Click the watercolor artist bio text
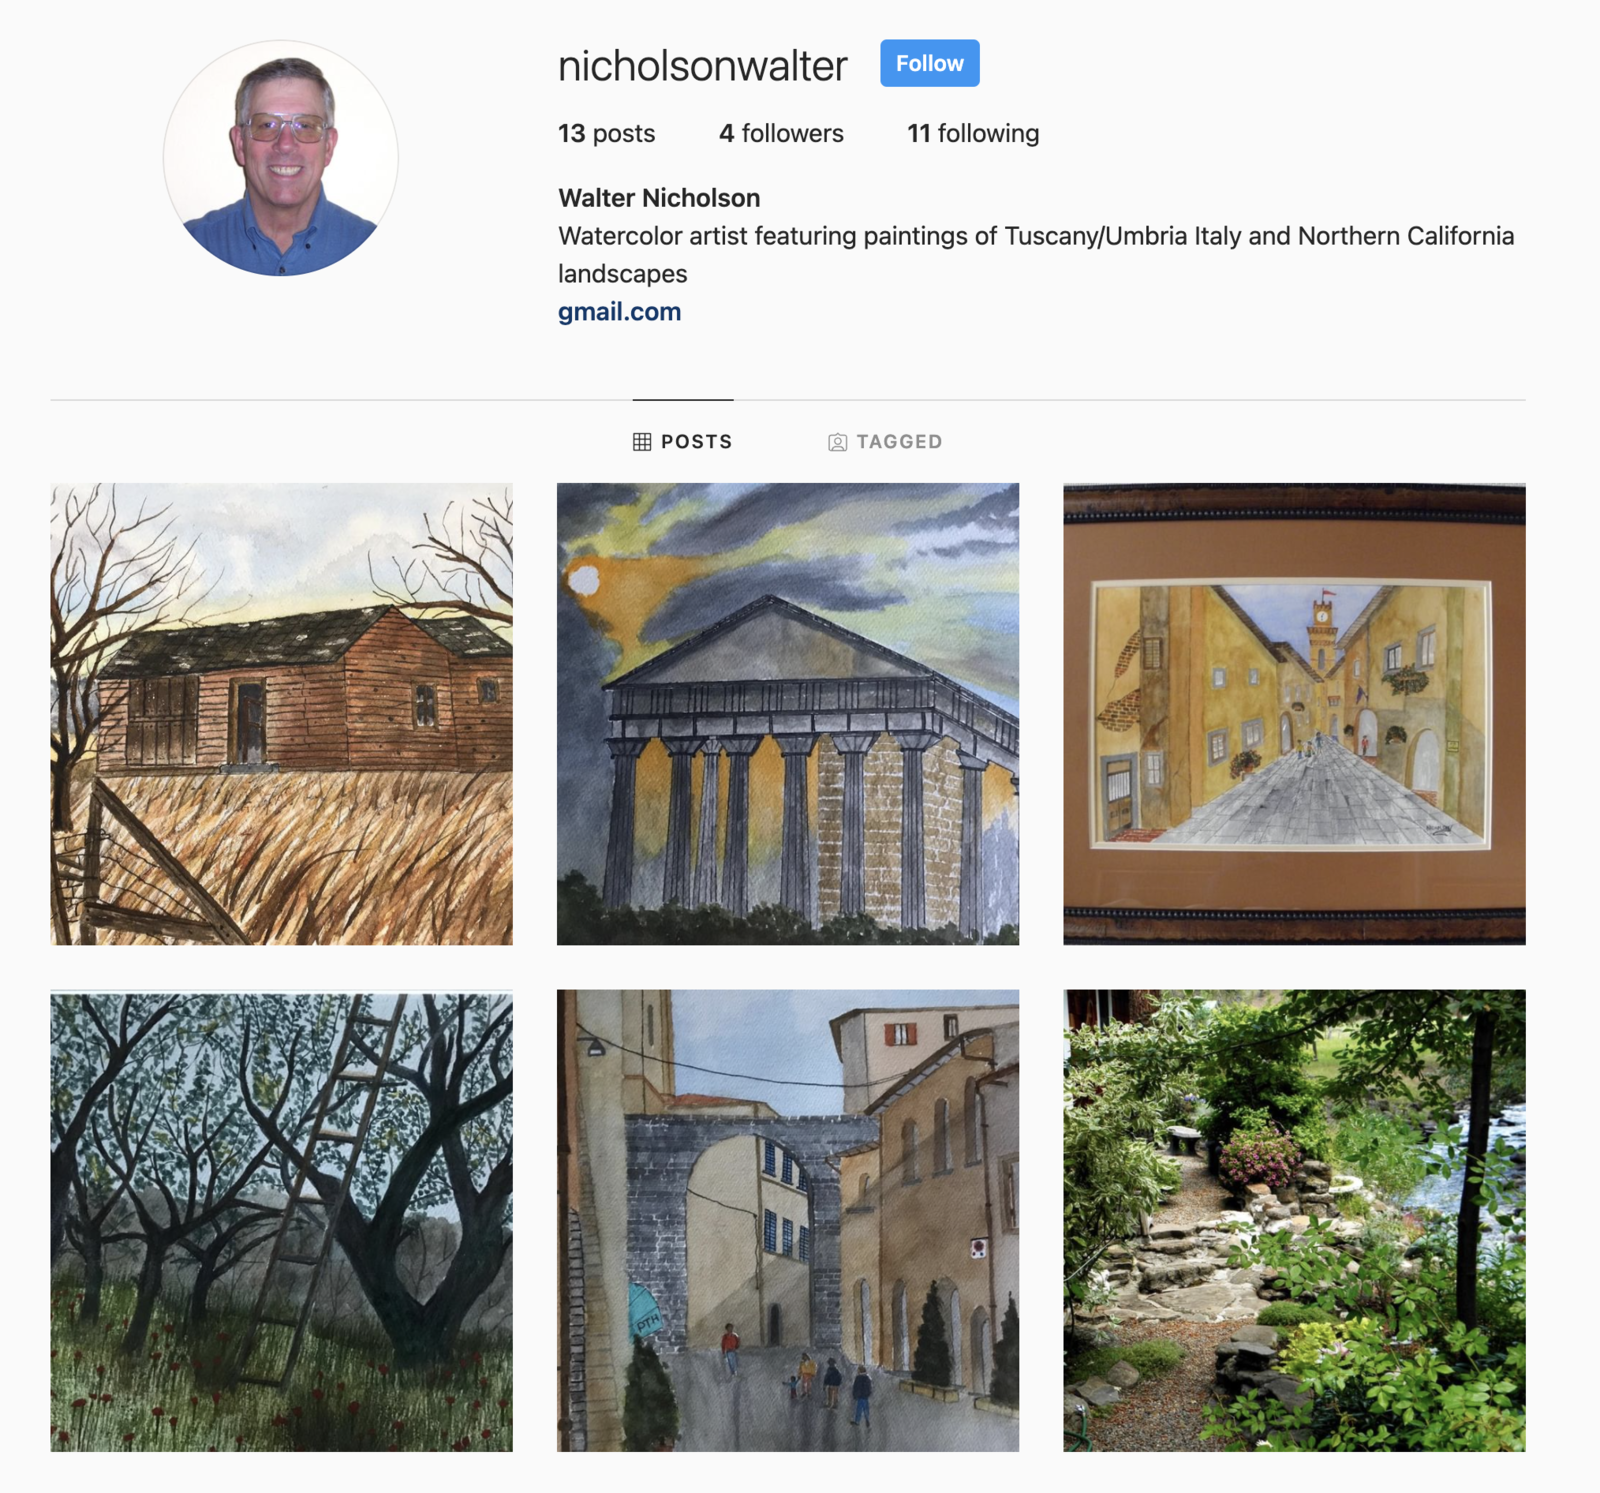The image size is (1600, 1493). (1036, 255)
